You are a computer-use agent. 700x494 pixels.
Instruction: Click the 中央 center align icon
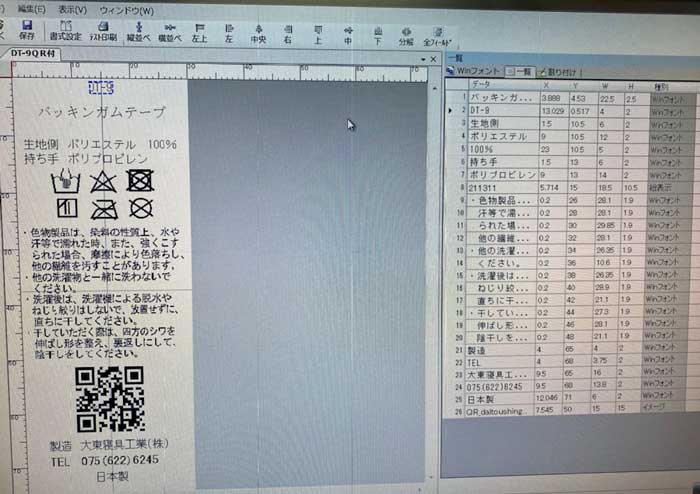pyautogui.click(x=258, y=31)
